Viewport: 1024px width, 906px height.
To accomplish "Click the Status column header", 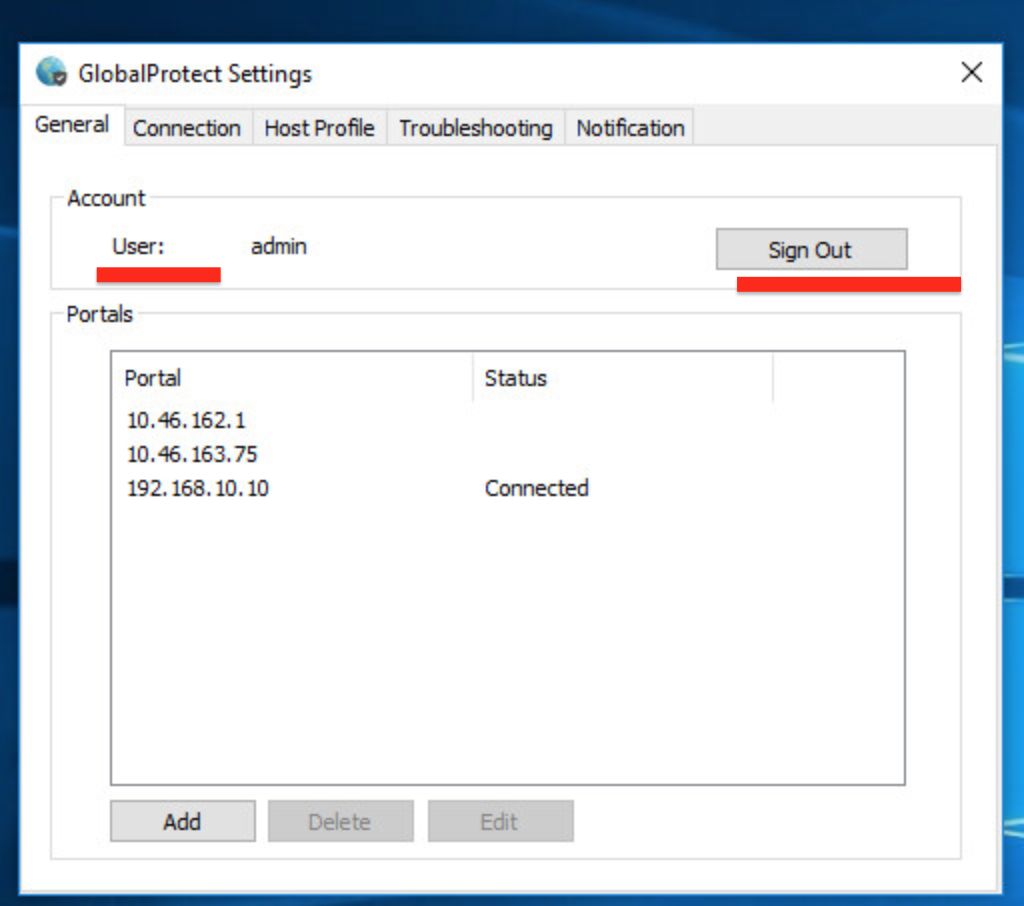I will [624, 378].
